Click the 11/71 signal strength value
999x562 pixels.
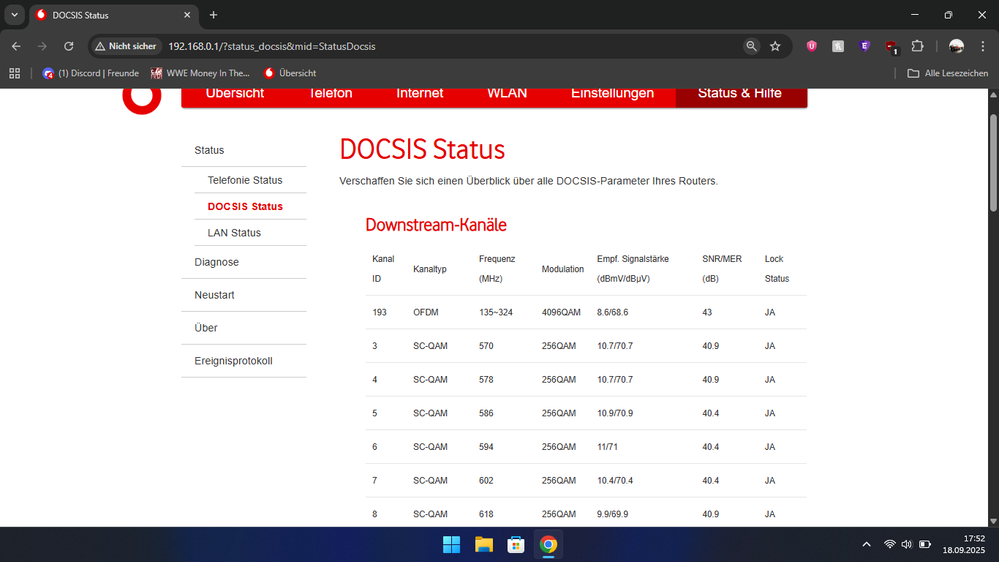607,447
